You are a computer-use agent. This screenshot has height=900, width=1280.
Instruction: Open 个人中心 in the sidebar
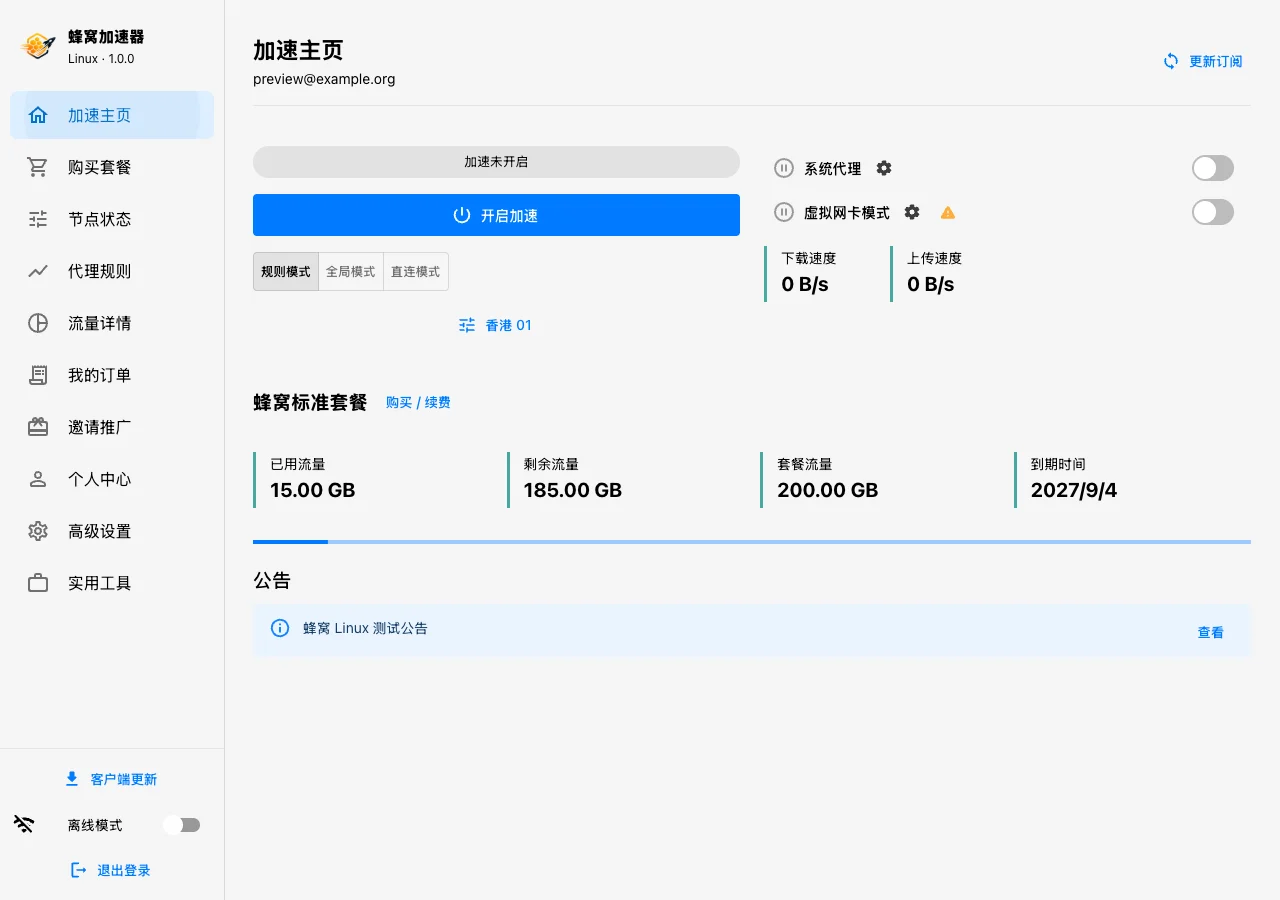[112, 479]
